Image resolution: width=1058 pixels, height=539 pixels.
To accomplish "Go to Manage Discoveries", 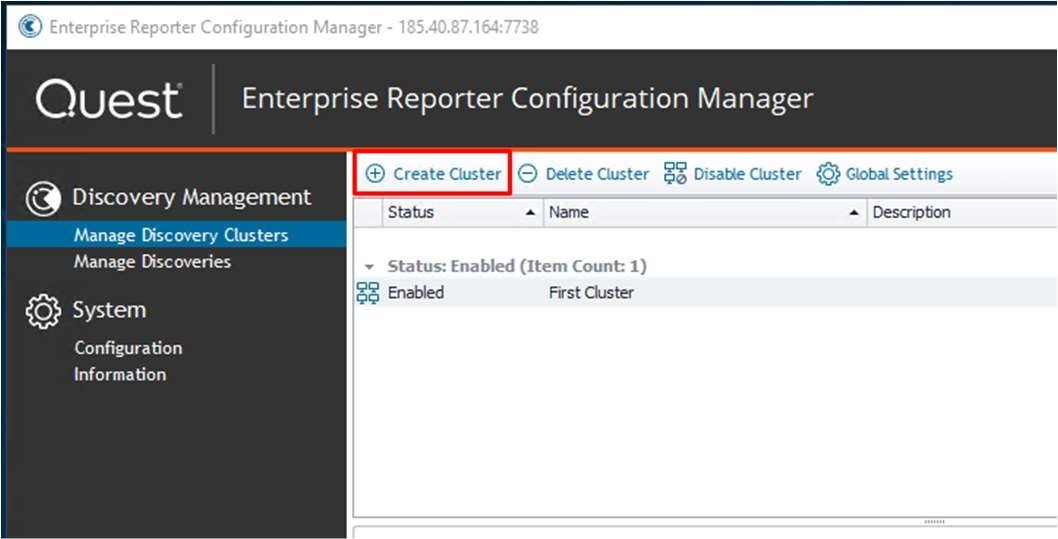I will (152, 261).
